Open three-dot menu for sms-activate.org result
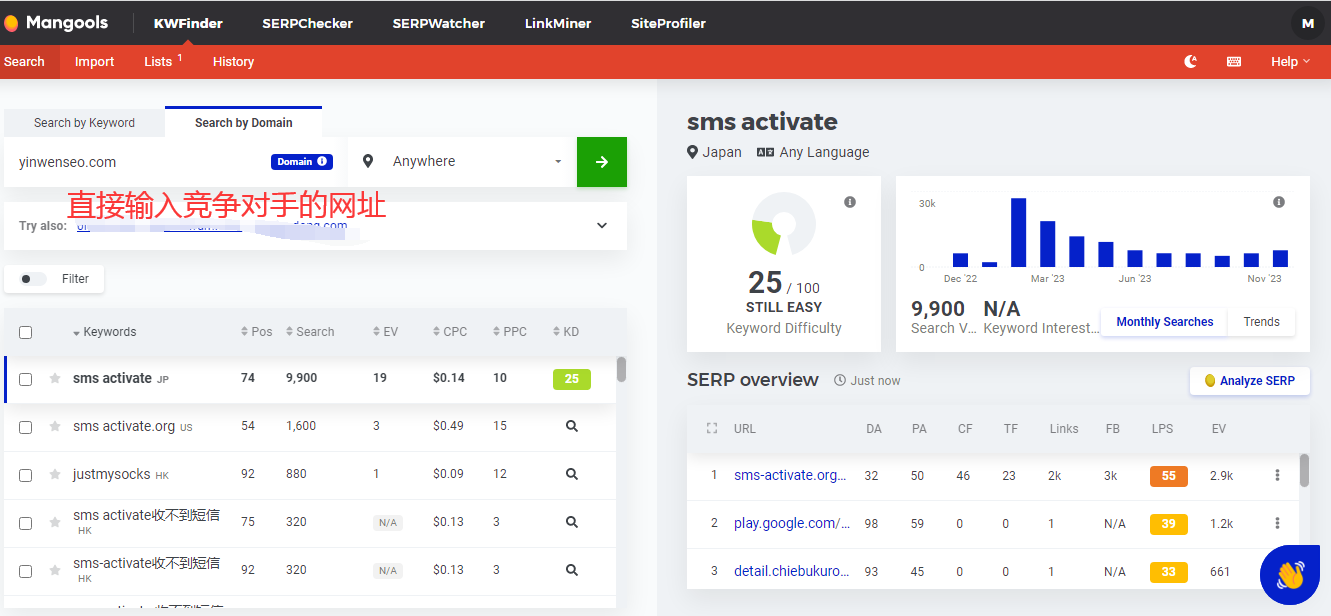1331x616 pixels. (1277, 476)
